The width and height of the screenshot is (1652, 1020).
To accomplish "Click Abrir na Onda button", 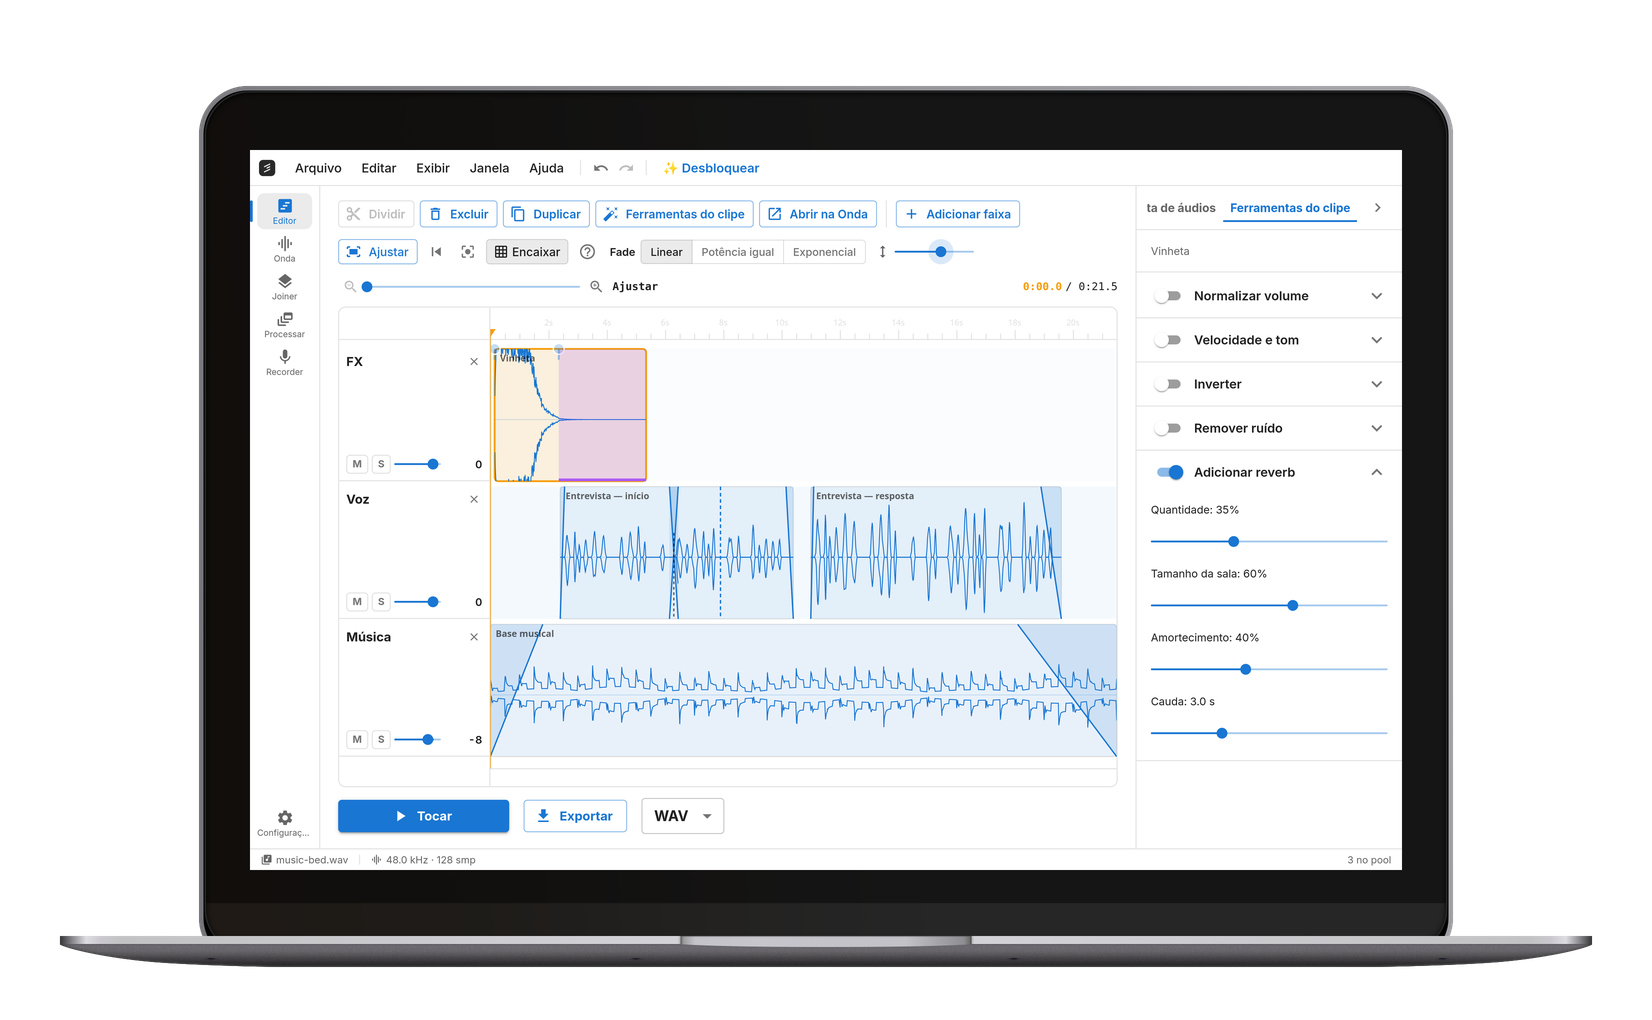I will click(818, 214).
